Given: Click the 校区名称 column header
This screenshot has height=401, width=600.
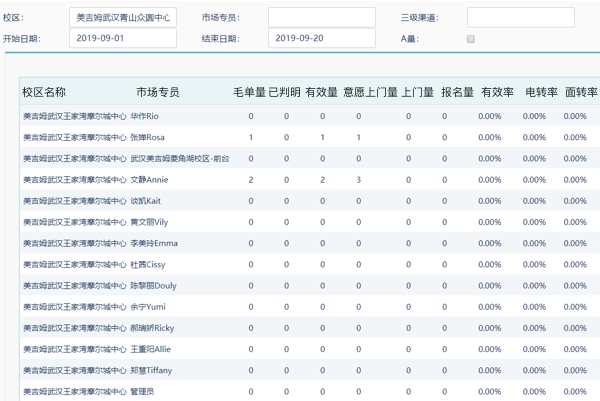Looking at the screenshot, I should (44, 92).
